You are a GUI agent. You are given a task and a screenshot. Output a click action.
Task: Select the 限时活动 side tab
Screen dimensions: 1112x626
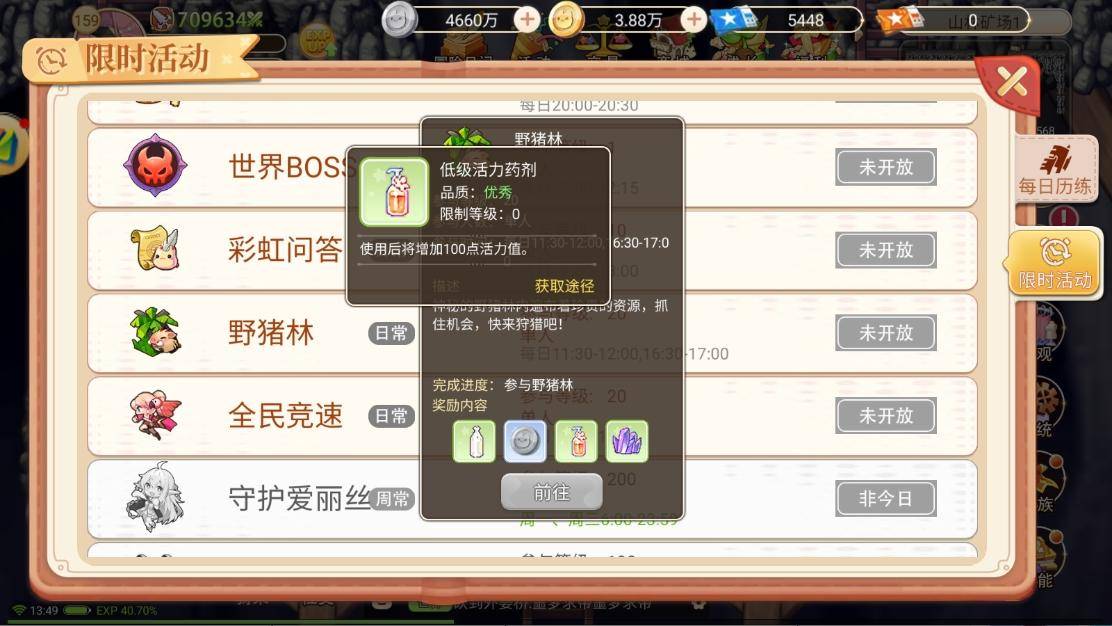(1055, 262)
